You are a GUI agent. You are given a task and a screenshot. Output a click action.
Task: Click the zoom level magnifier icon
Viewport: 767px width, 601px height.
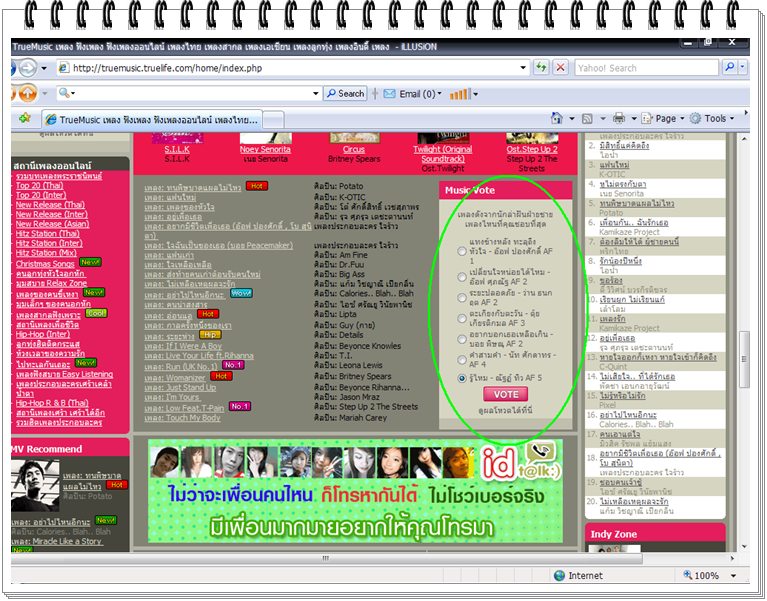tap(688, 575)
